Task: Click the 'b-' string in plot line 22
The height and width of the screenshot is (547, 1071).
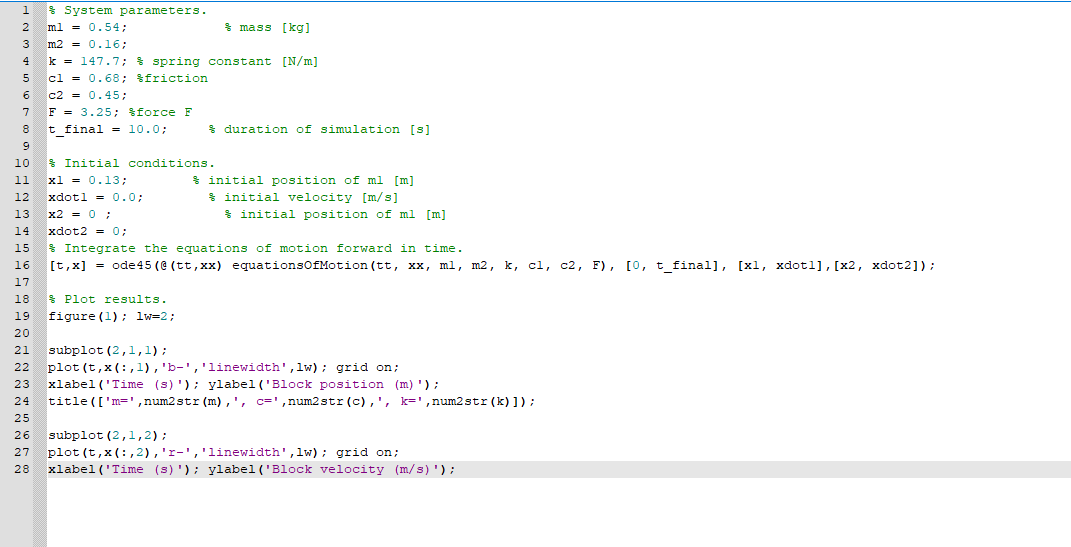Action: 176,367
